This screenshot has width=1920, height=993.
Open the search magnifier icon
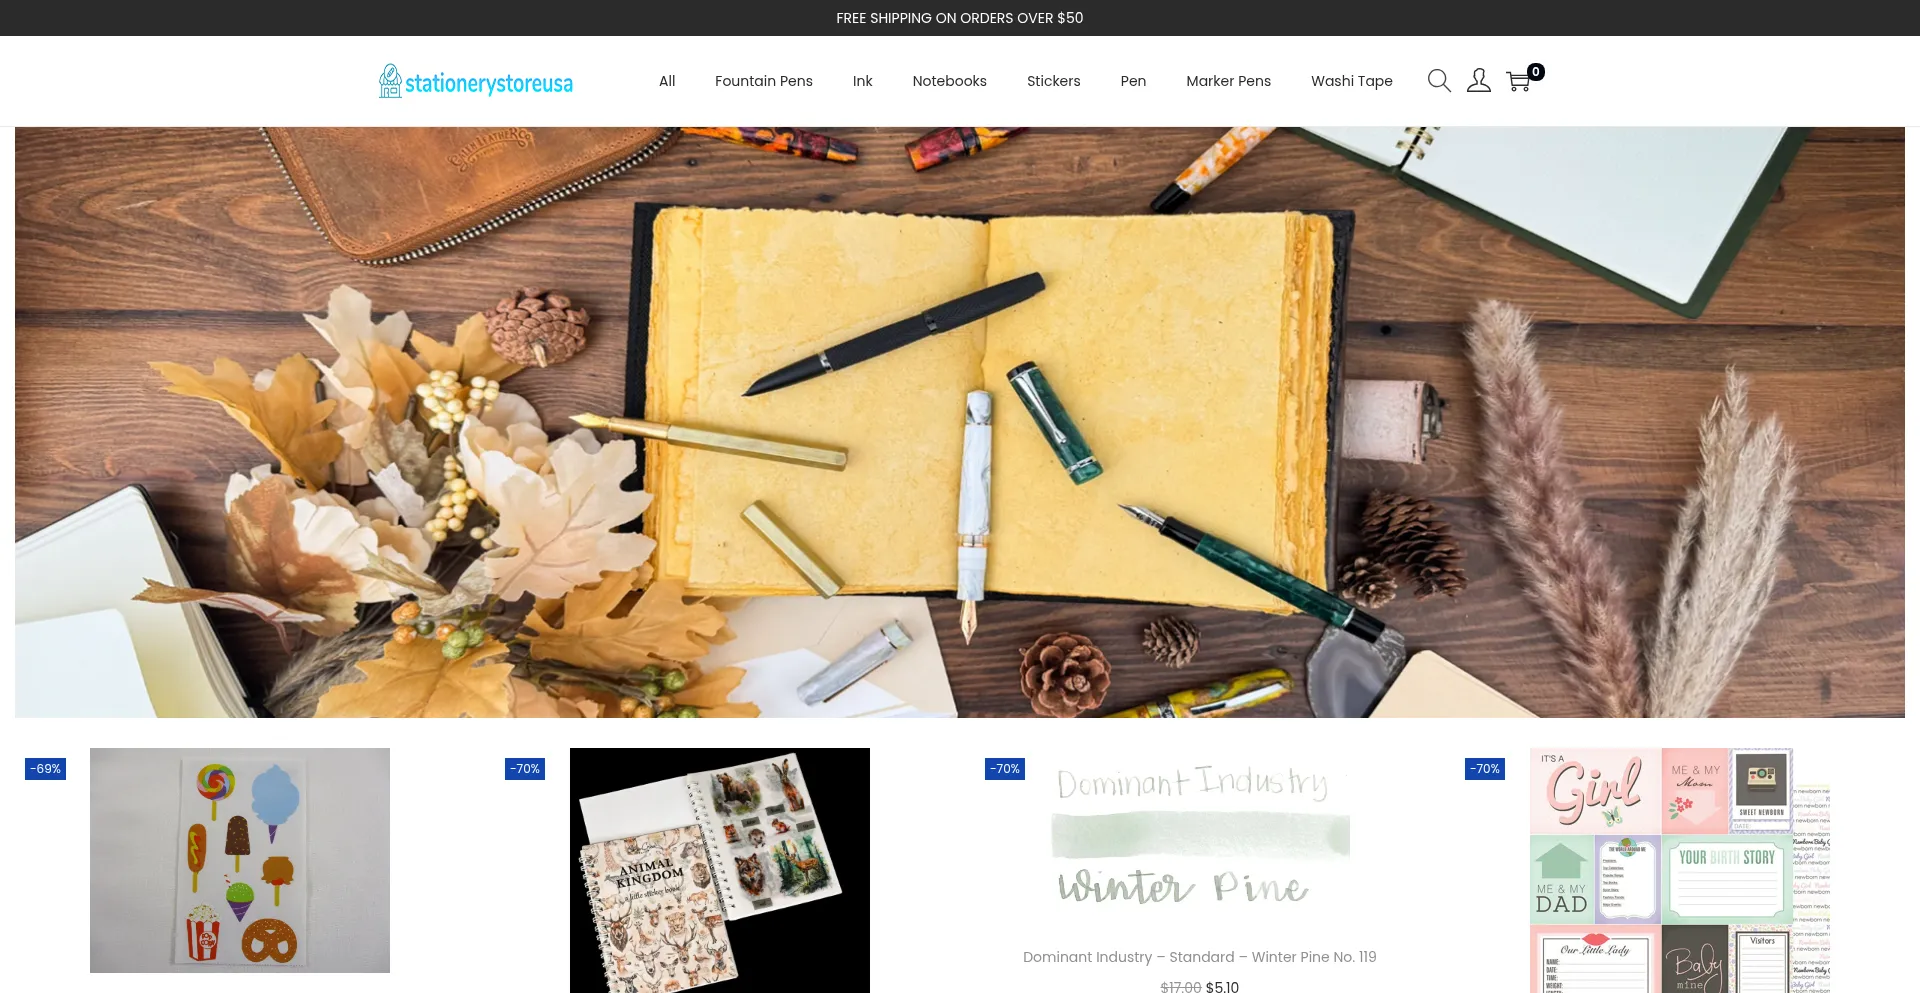[1439, 81]
